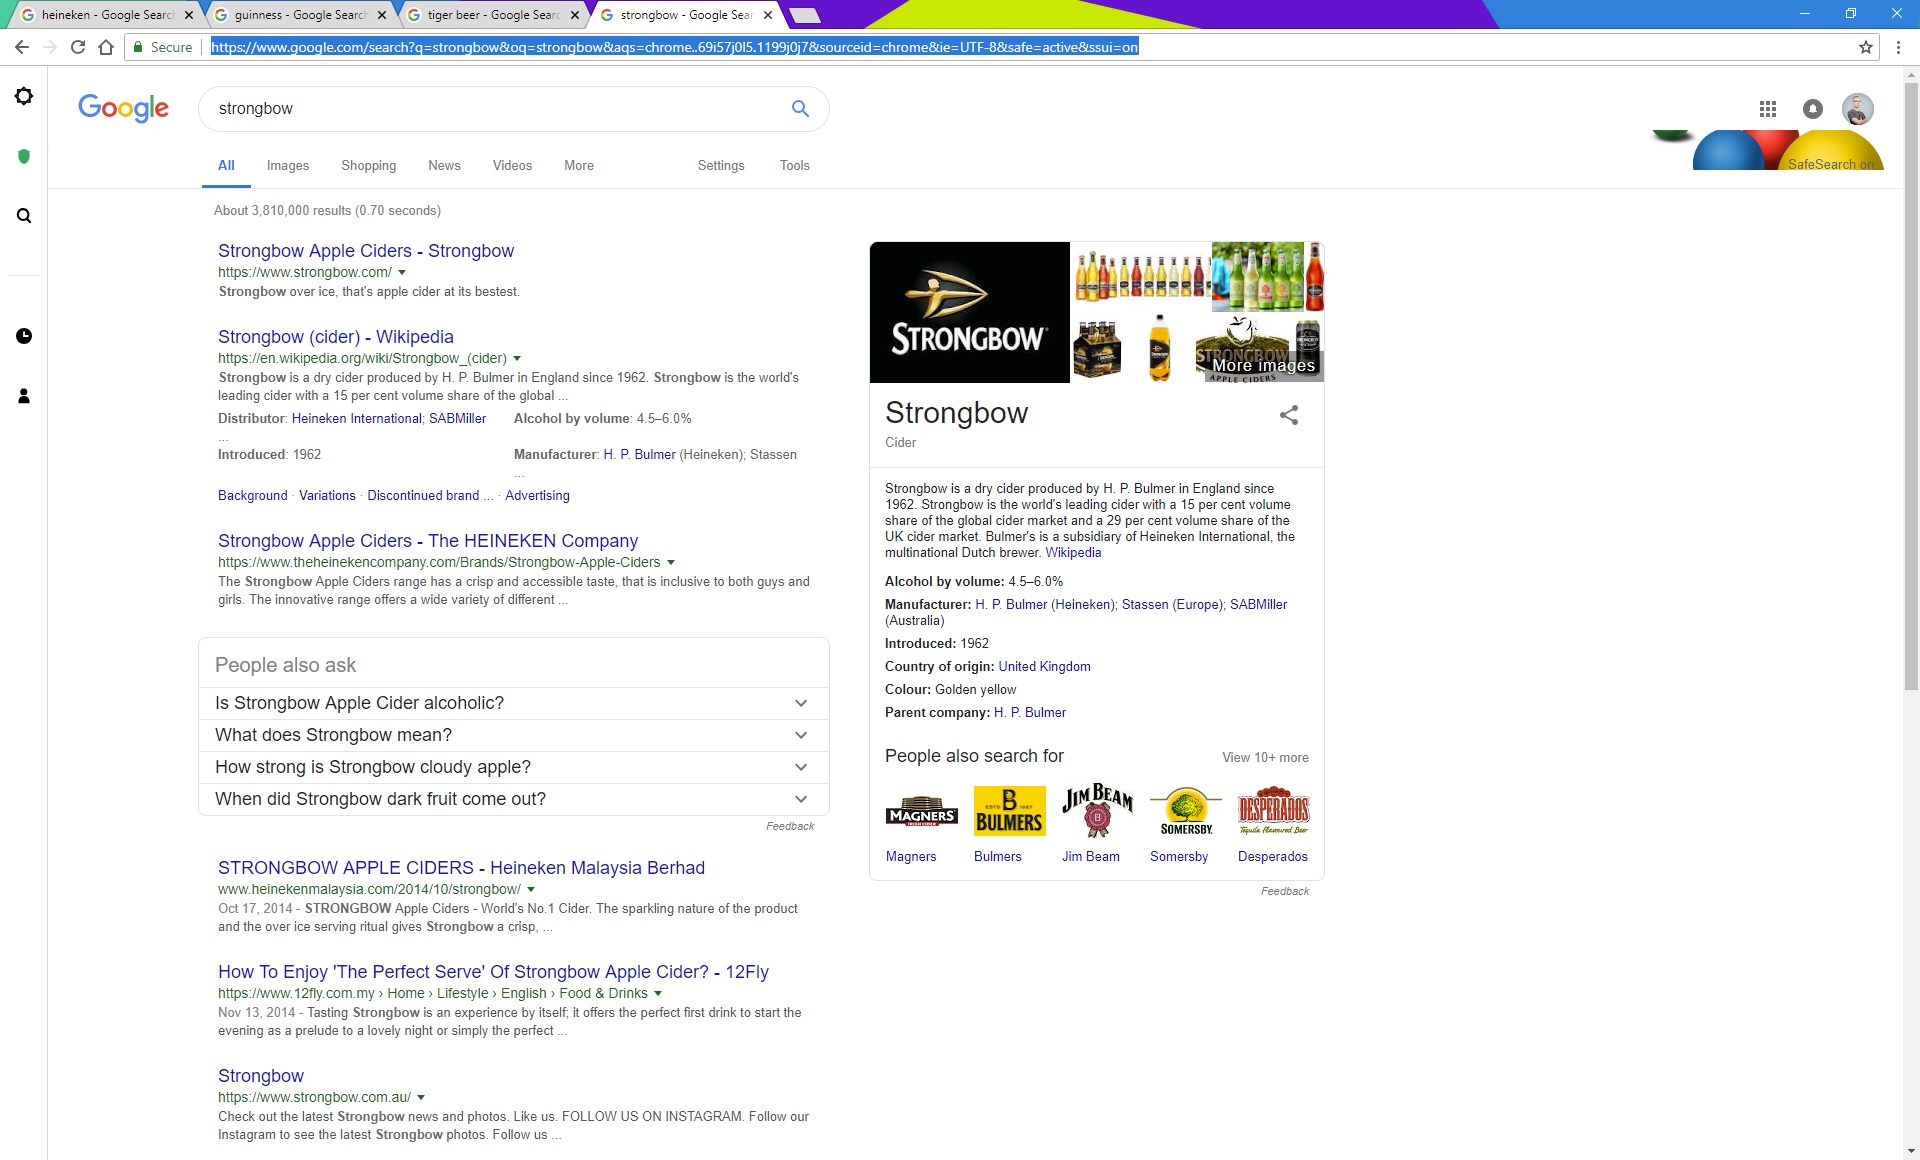The width and height of the screenshot is (1920, 1160).
Task: Open 'Strongbow (cider) - Wikipedia' result
Action: [x=336, y=337]
